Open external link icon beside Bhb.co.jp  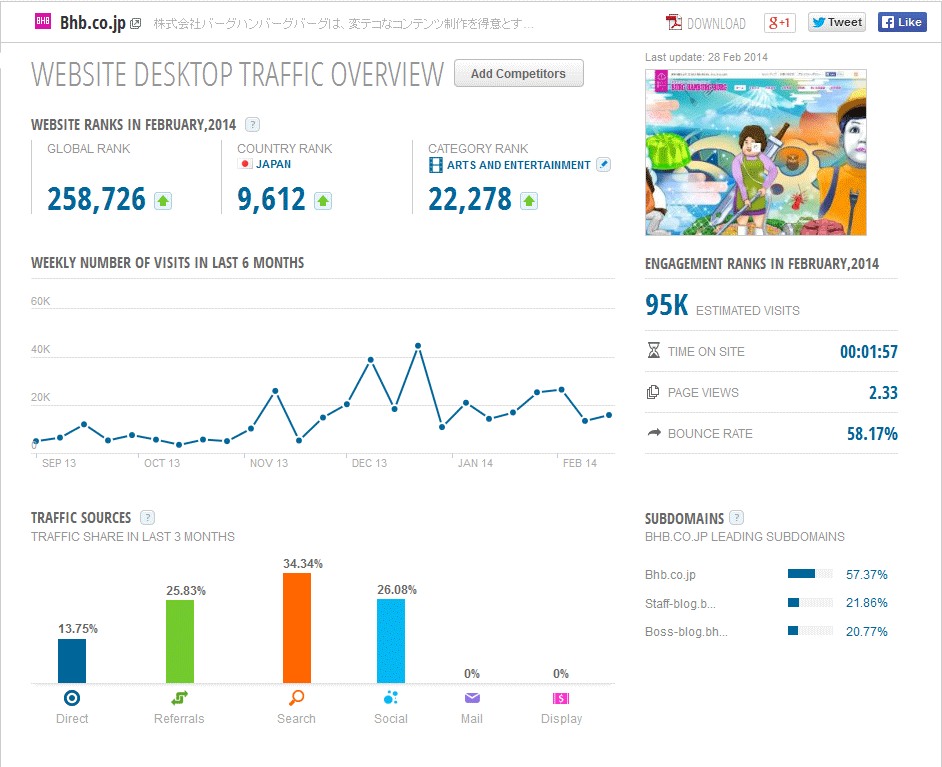coord(136,23)
